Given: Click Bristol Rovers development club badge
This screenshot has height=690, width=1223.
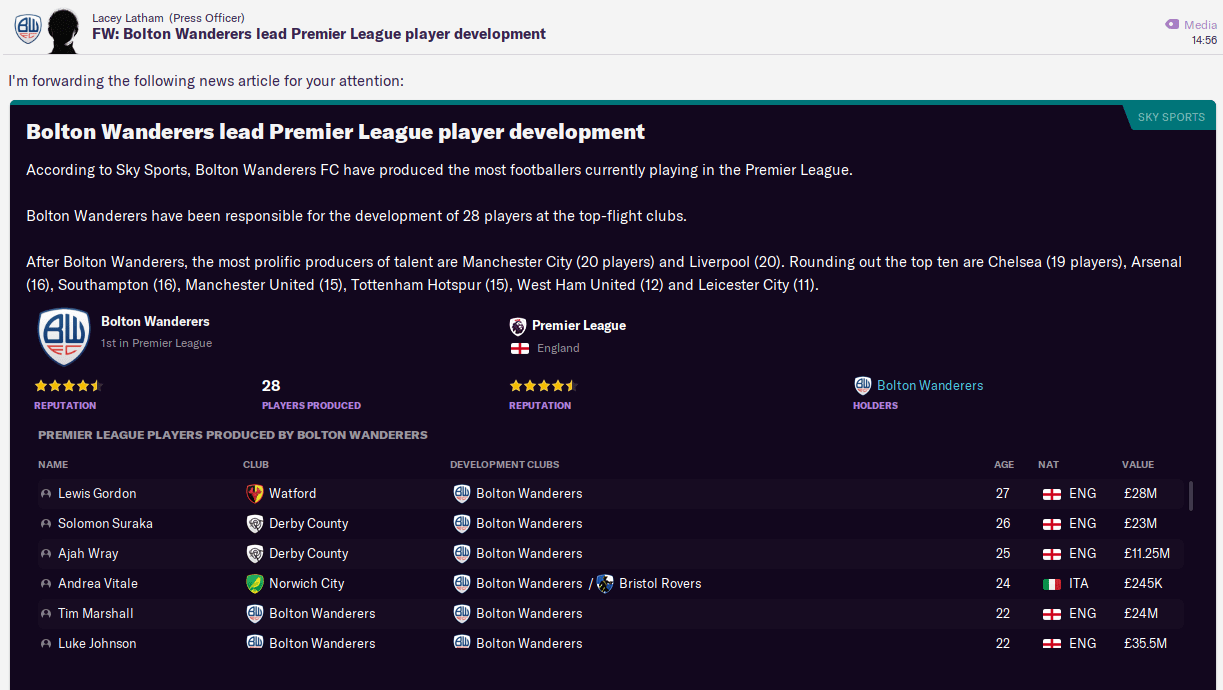Looking at the screenshot, I should 605,583.
